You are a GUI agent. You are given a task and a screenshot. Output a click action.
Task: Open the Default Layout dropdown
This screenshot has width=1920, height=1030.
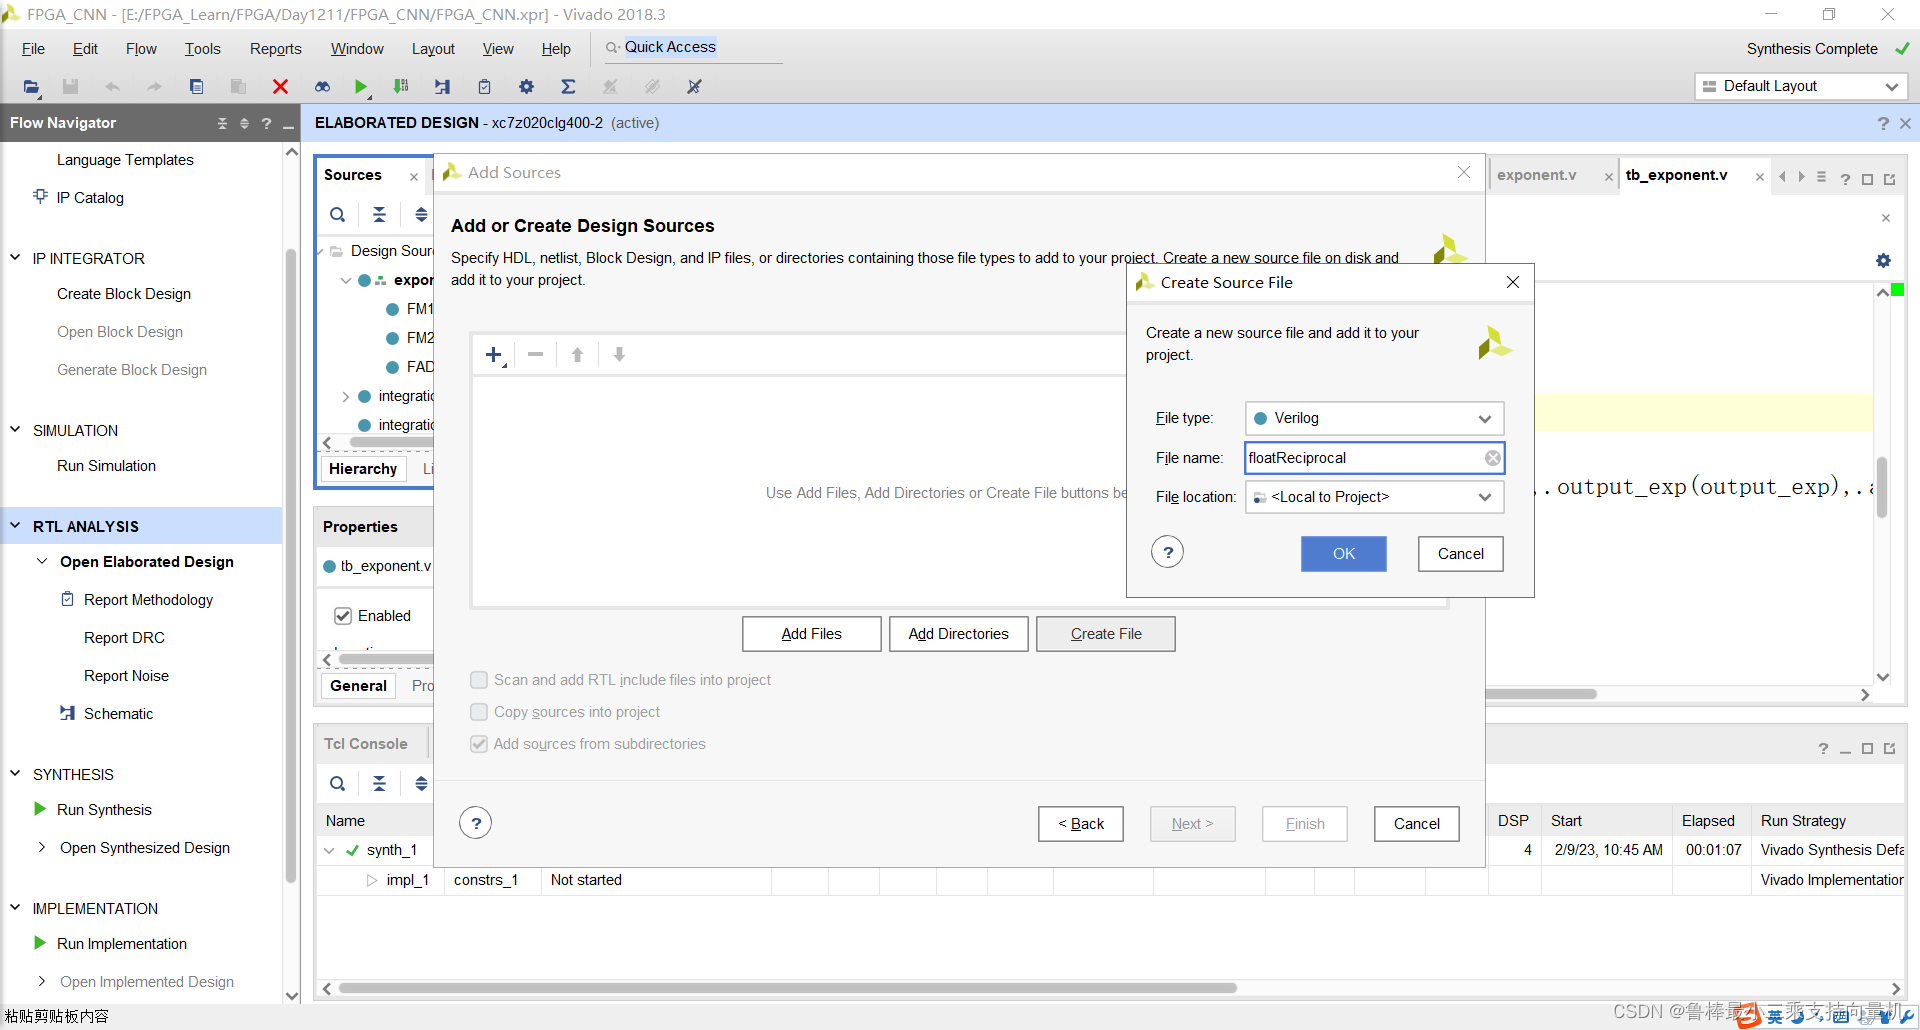click(x=1801, y=86)
